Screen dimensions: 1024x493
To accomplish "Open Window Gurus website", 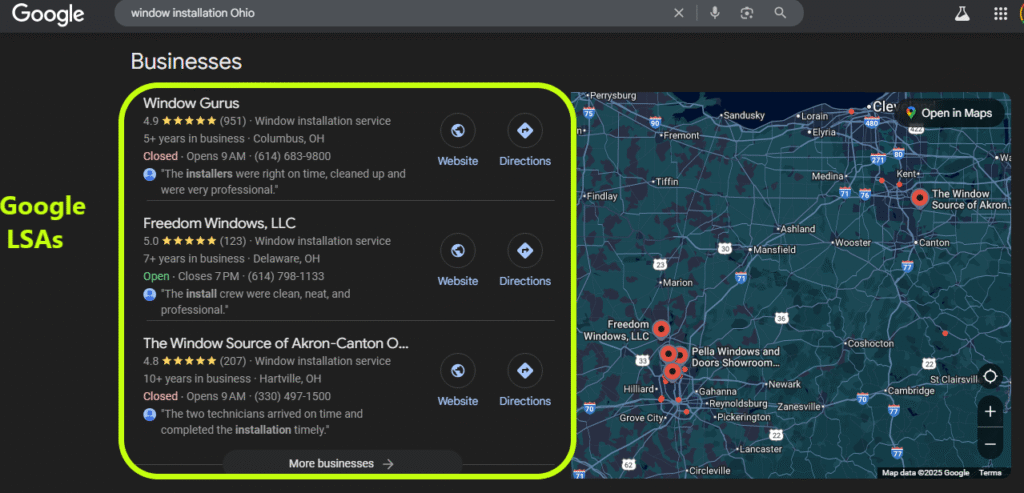I will [x=458, y=142].
